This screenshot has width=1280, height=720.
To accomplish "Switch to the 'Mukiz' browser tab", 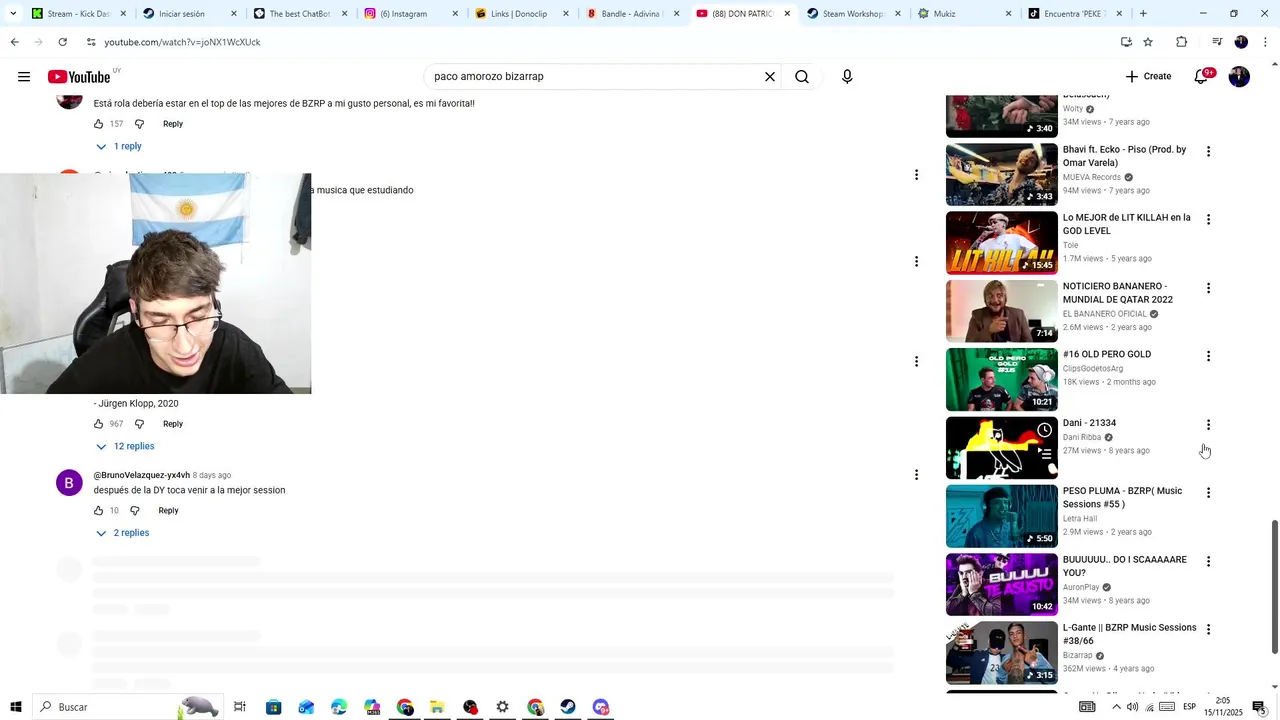I will (963, 14).
